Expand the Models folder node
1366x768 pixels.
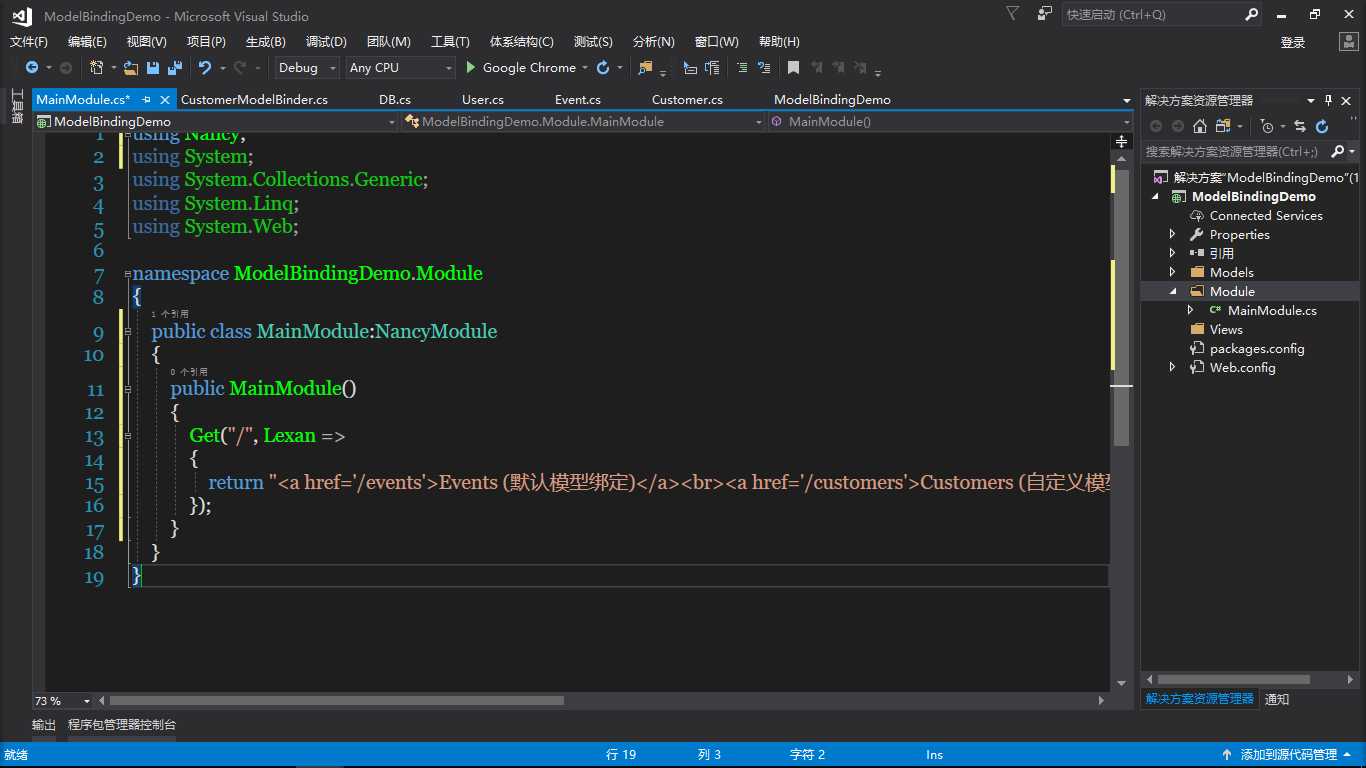tap(1173, 273)
